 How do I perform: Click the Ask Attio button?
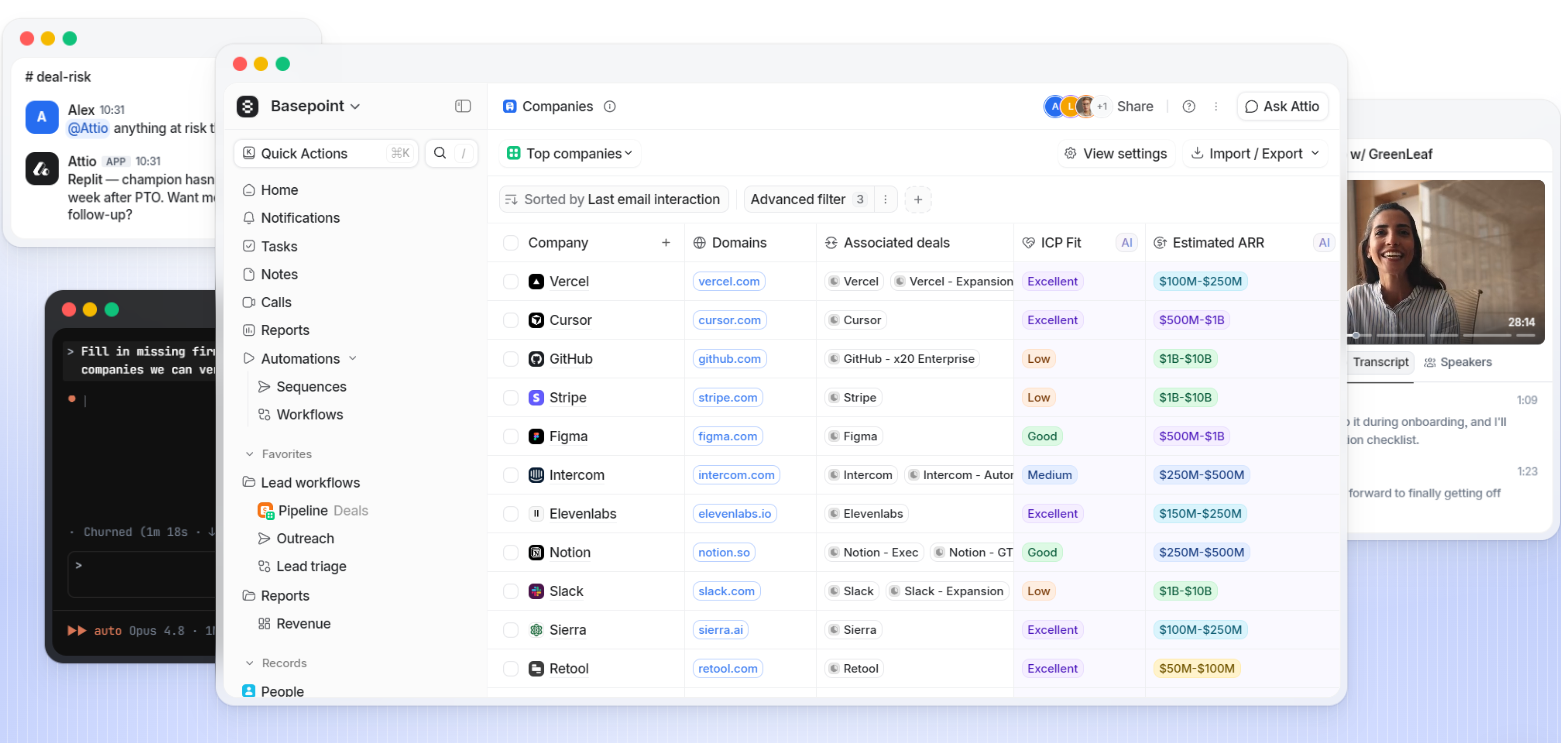pyautogui.click(x=1282, y=106)
